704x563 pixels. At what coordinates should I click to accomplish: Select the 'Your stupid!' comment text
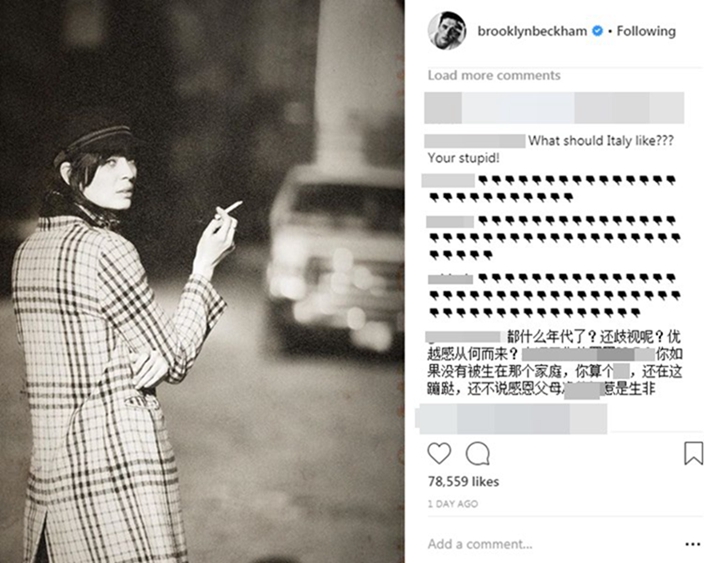tap(463, 158)
